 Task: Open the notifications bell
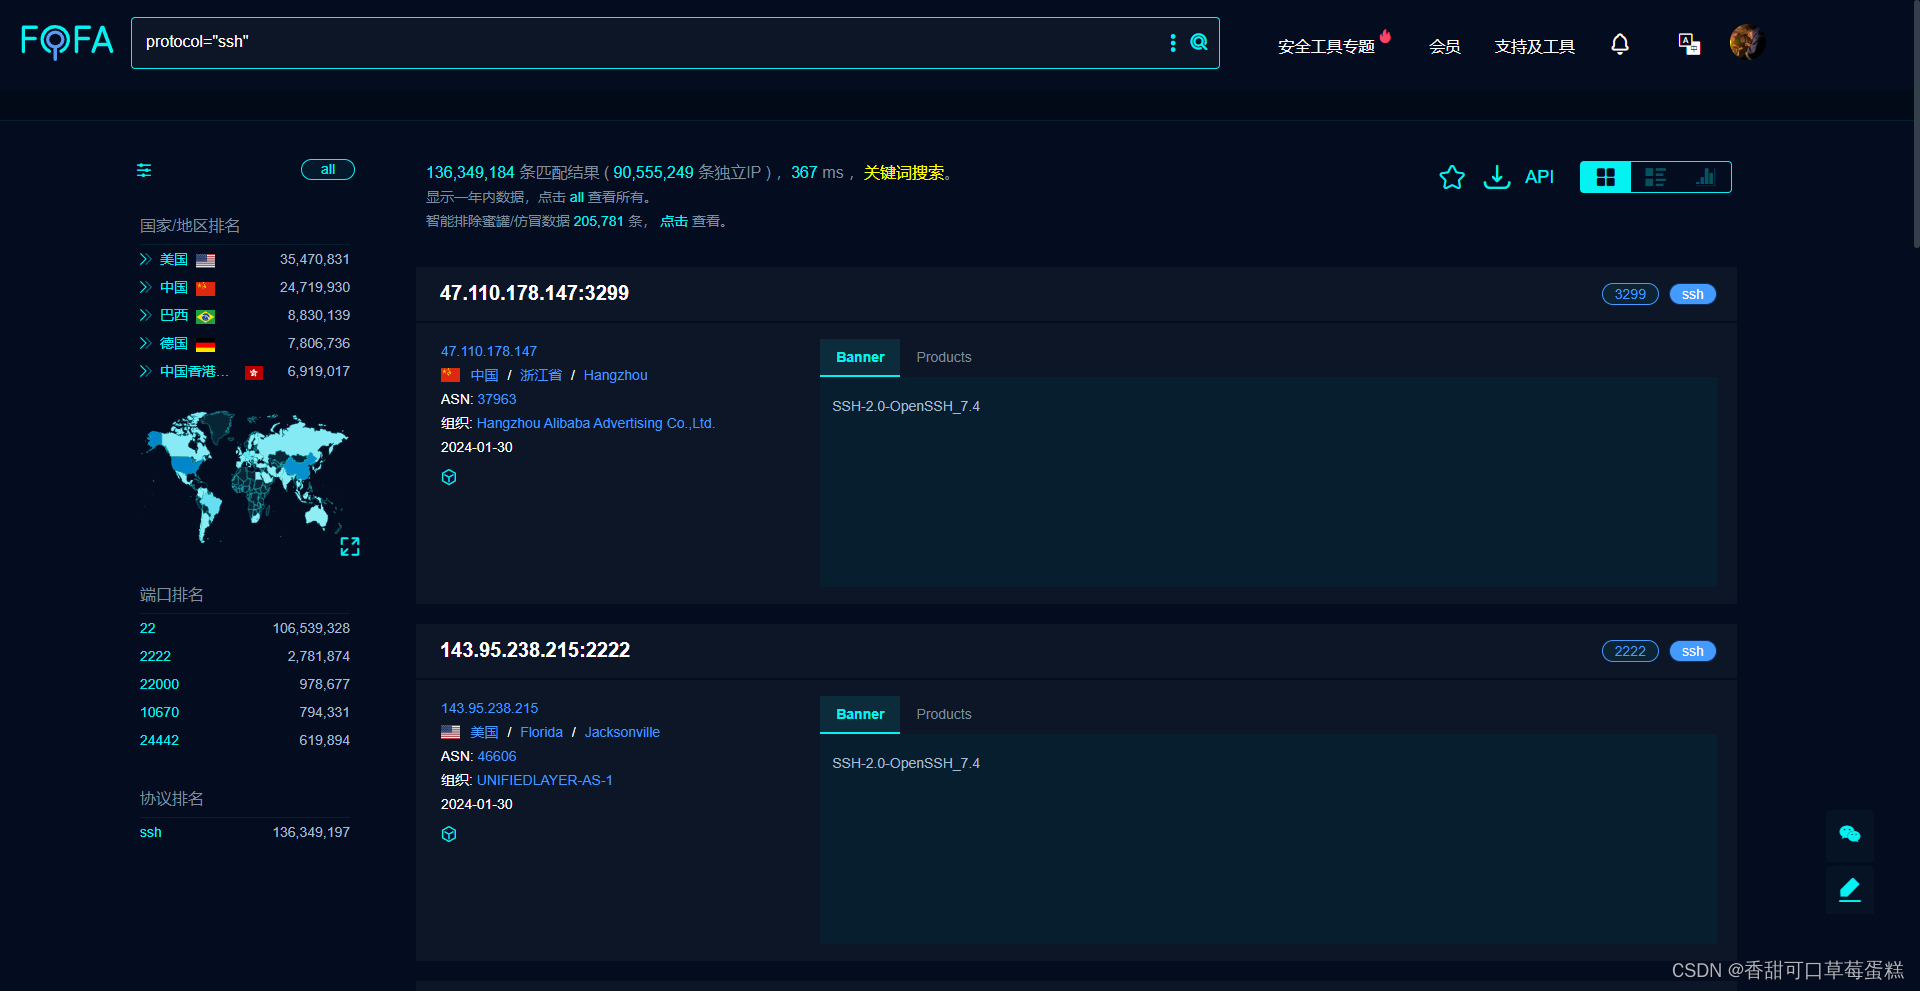[1620, 44]
